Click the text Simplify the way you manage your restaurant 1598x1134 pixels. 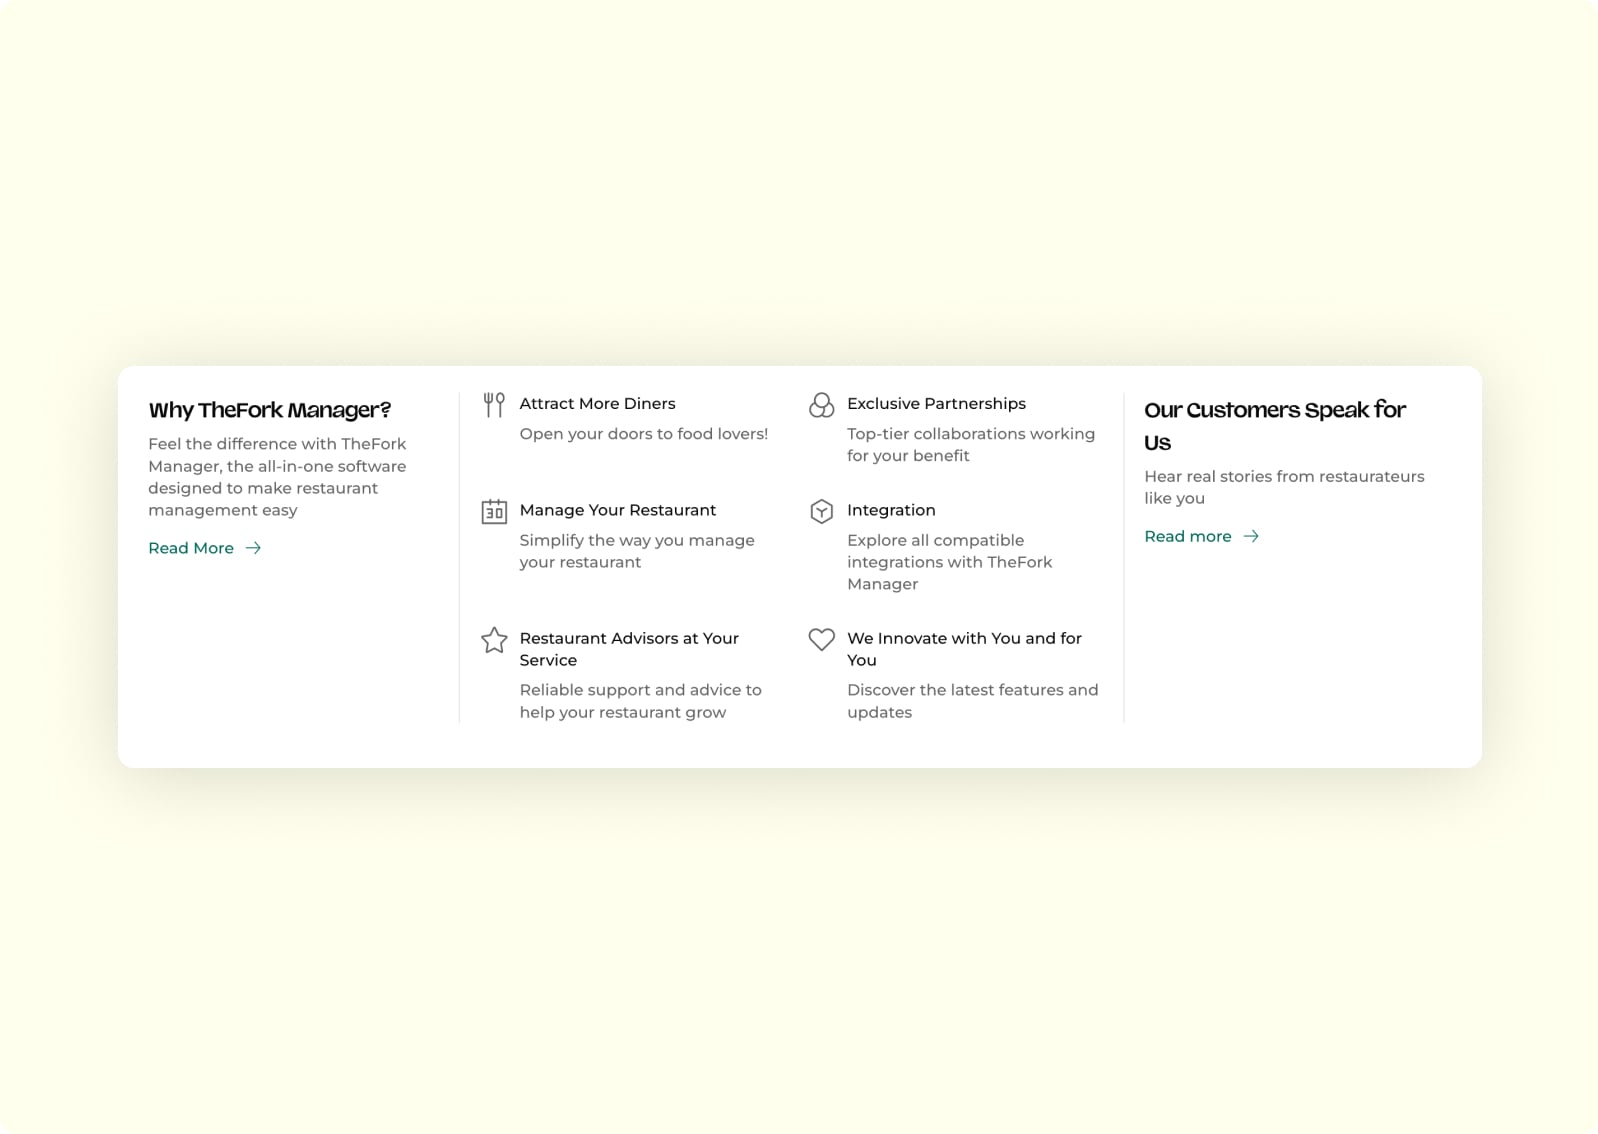tap(637, 551)
